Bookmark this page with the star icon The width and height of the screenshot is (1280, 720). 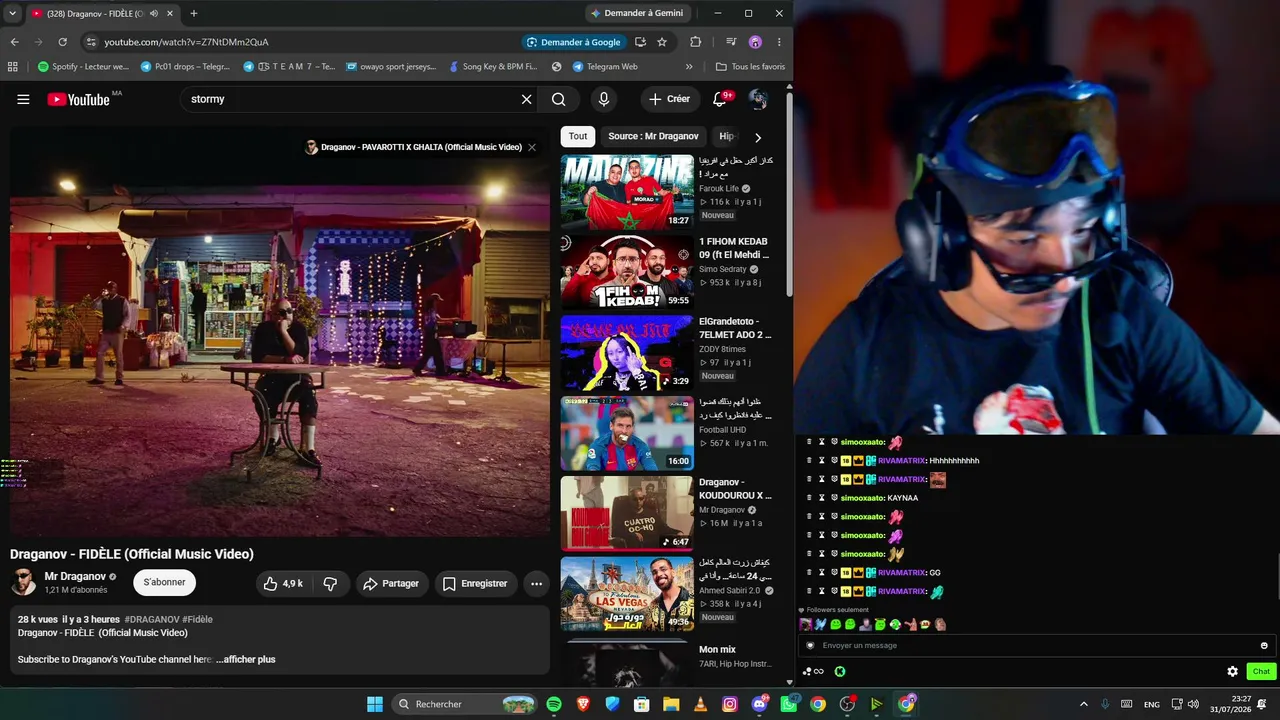[x=662, y=42]
